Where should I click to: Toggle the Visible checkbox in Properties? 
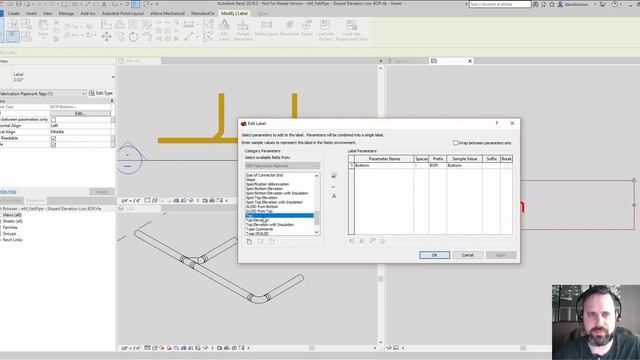(53, 144)
